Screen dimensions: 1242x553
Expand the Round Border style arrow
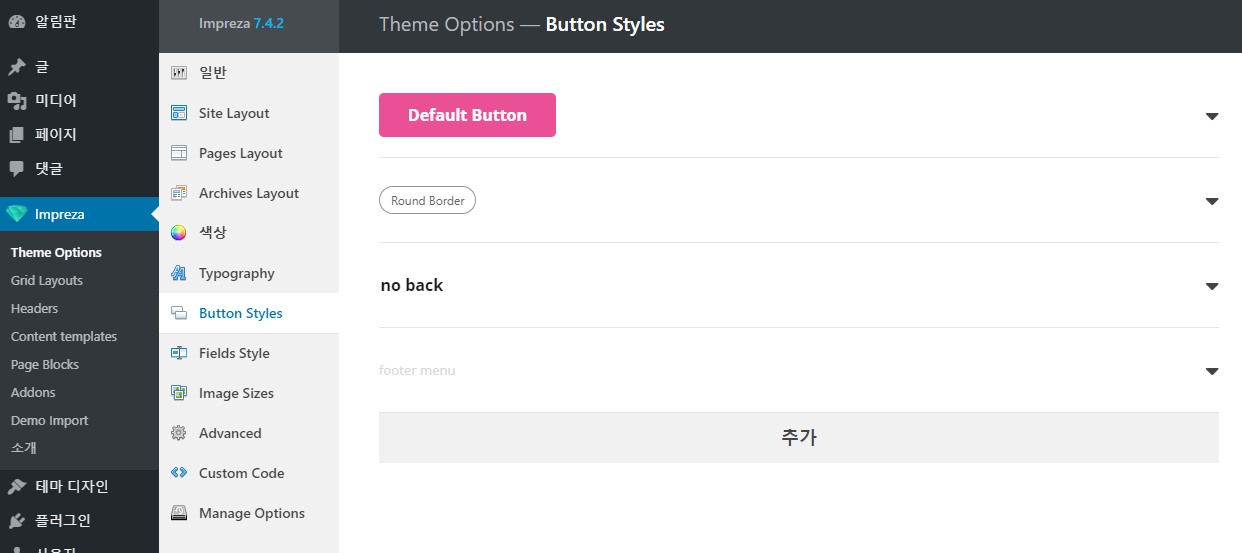1211,201
